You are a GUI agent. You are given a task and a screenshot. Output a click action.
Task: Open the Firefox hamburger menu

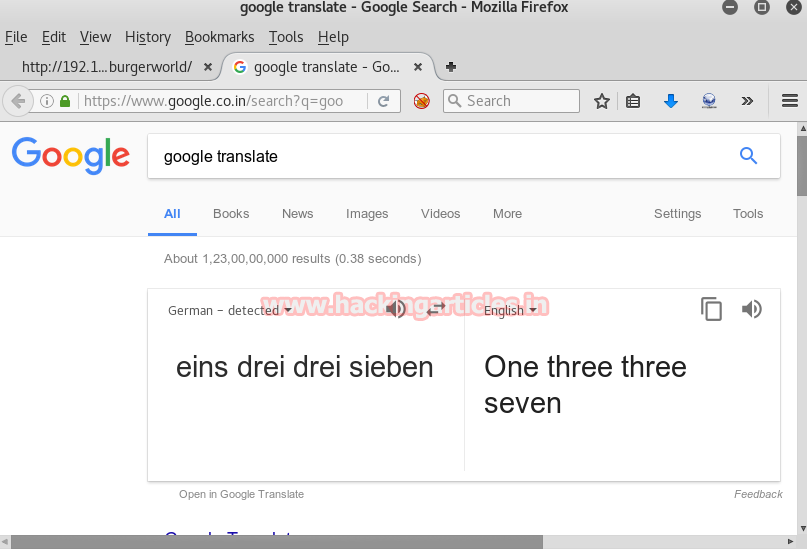click(x=789, y=101)
